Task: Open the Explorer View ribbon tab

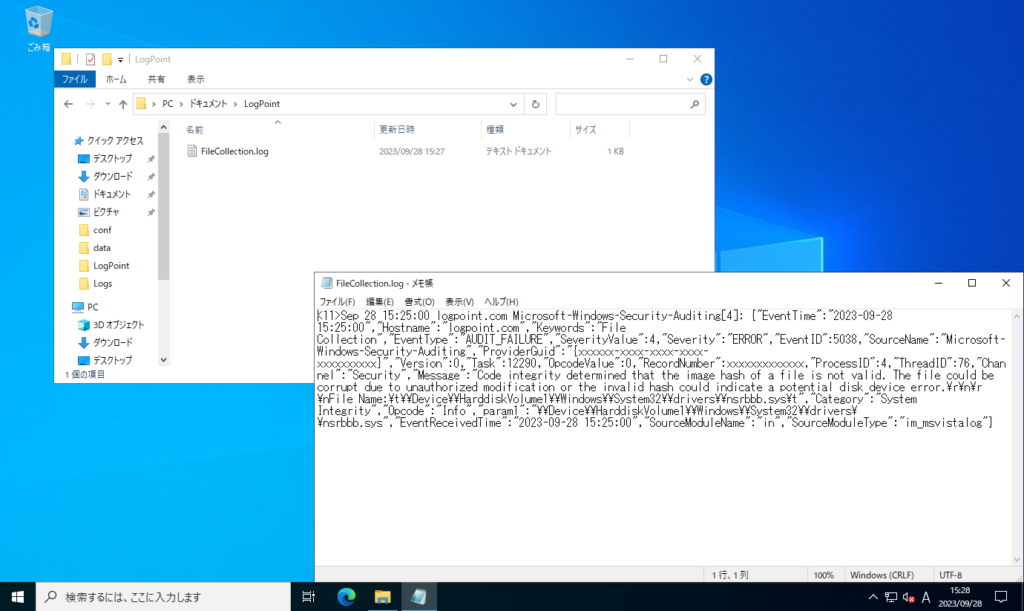Action: pos(196,80)
